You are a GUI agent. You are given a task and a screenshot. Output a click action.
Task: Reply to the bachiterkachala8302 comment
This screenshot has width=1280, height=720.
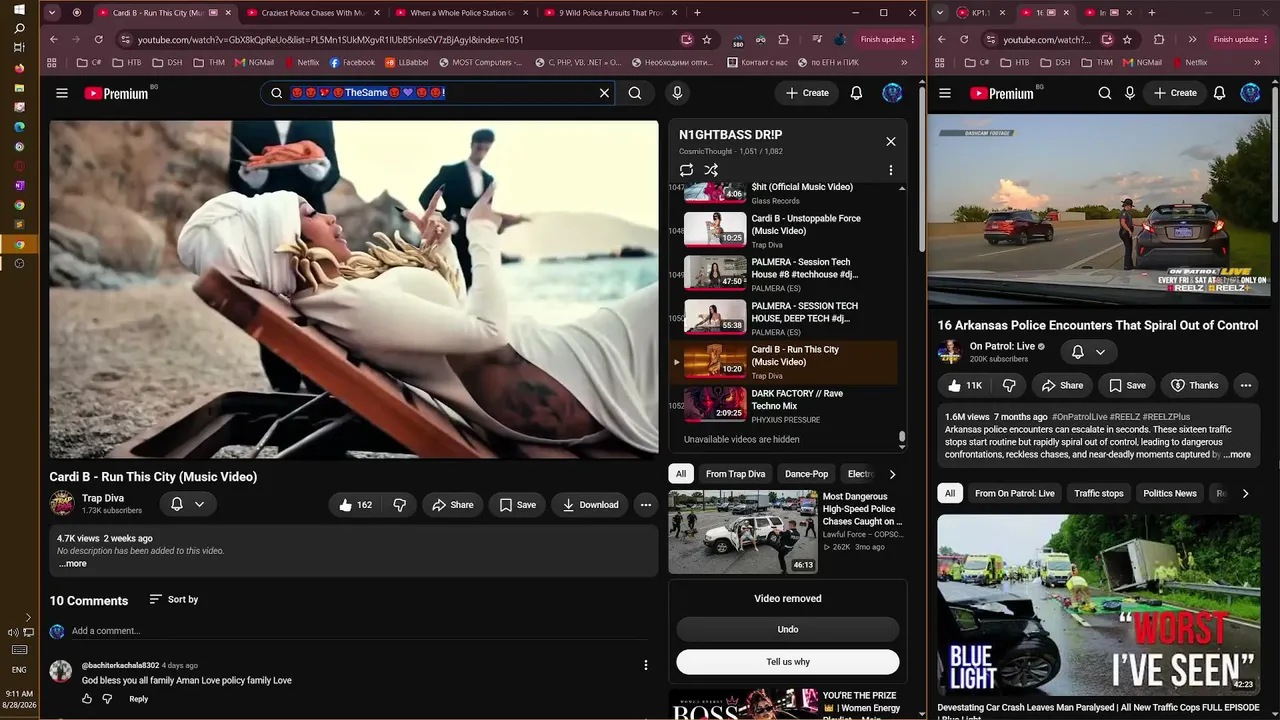[138, 699]
